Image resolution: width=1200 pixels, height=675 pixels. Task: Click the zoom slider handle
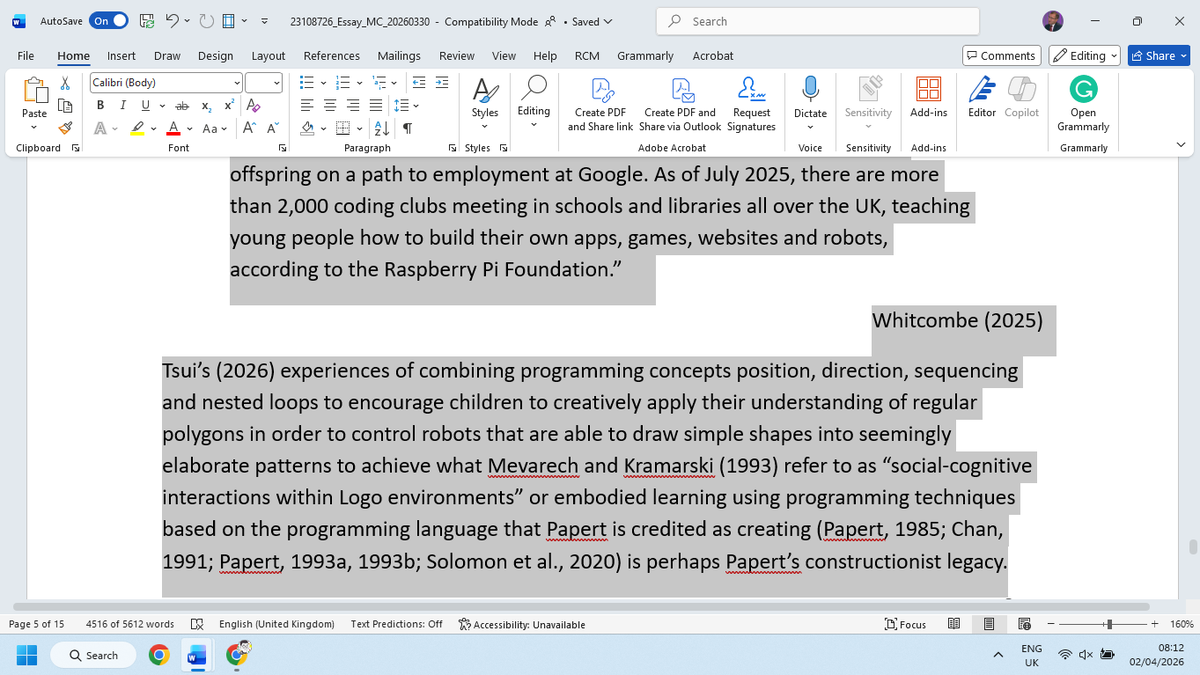click(1110, 624)
